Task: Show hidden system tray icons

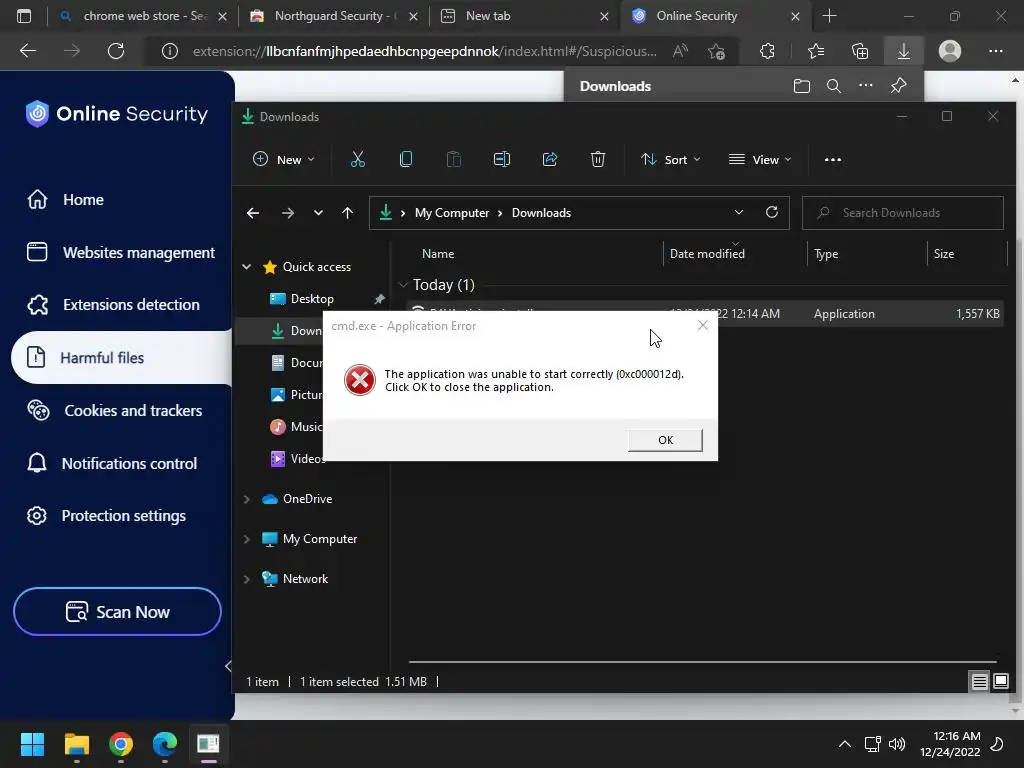Action: pos(844,744)
